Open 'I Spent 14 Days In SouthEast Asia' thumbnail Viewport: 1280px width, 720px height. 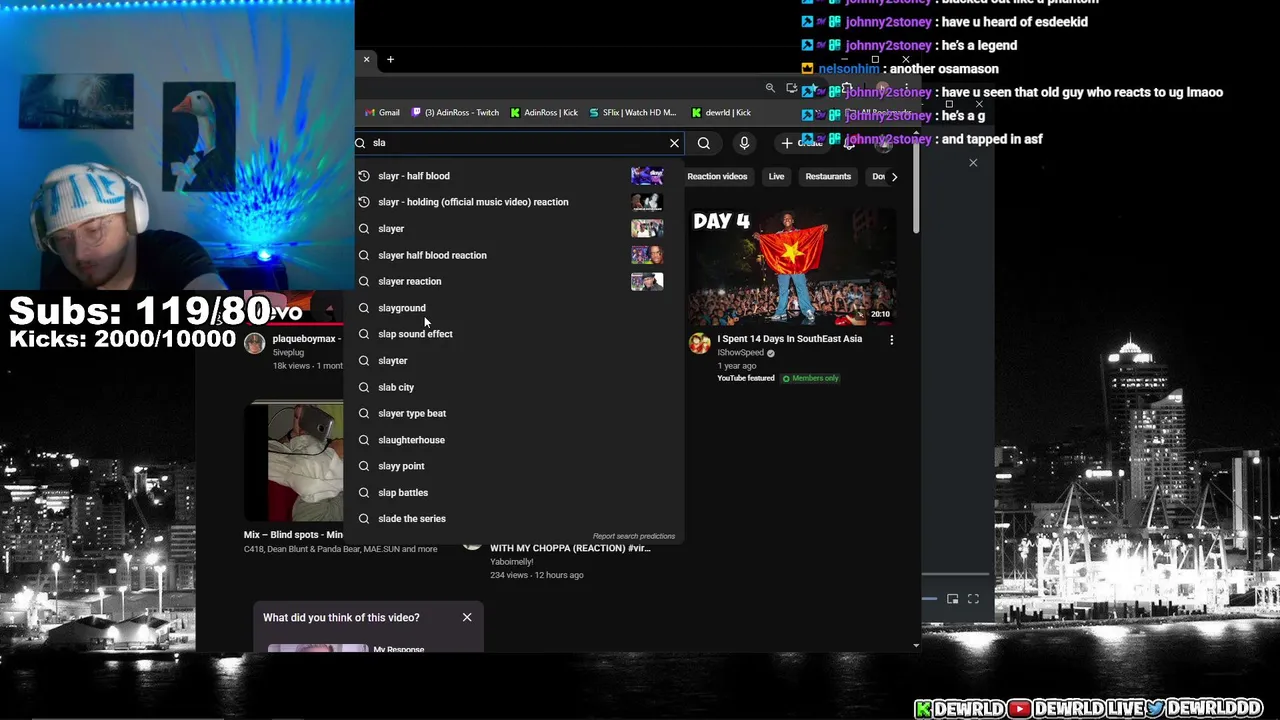pyautogui.click(x=792, y=266)
